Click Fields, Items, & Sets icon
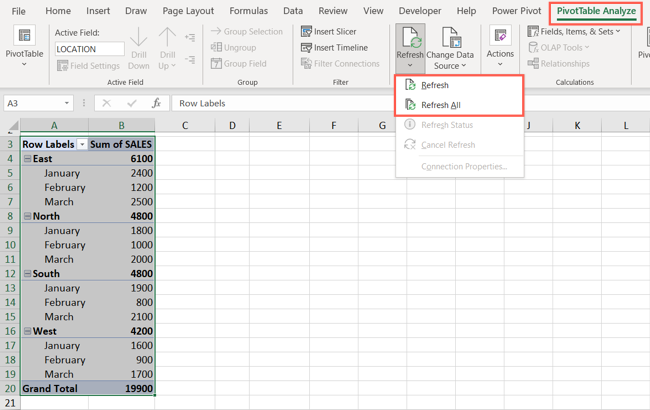The image size is (650, 410). point(534,32)
